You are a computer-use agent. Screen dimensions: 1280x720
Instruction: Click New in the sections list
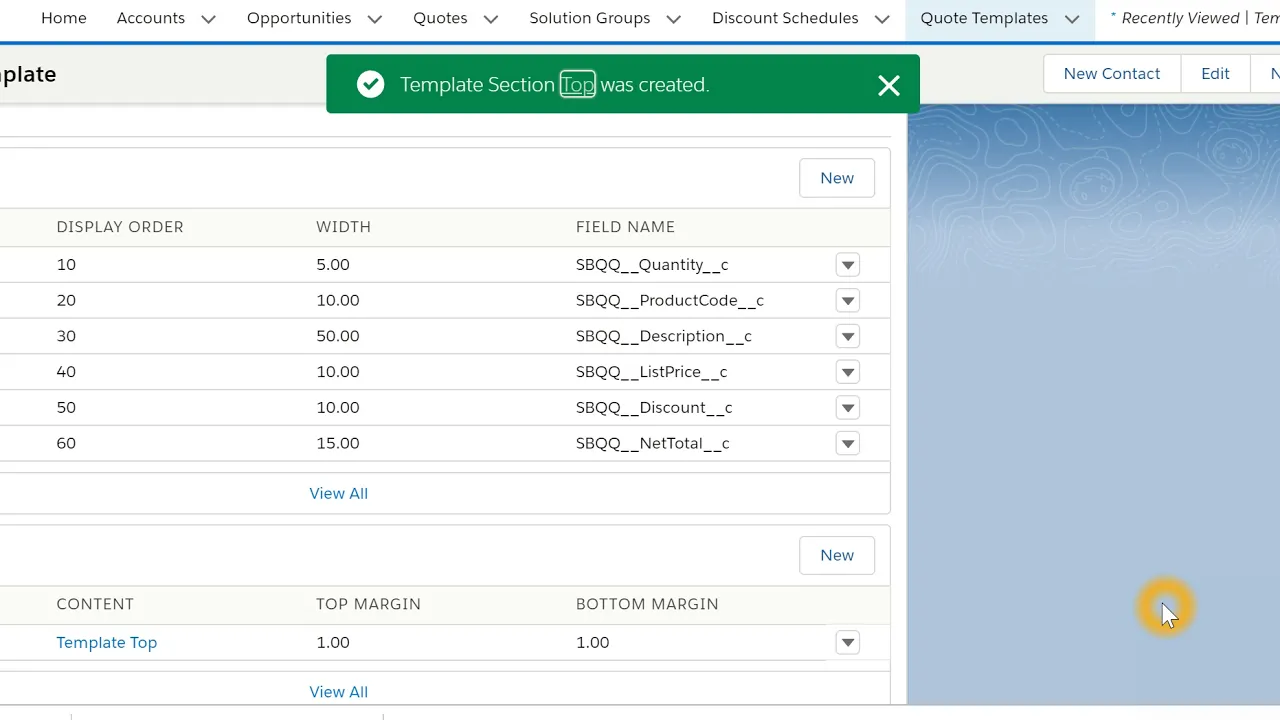coord(837,555)
